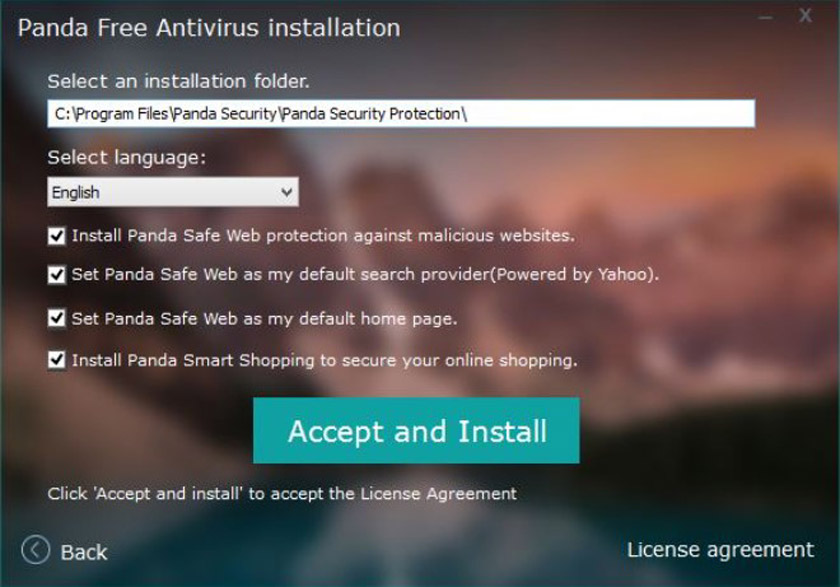Untick the default search provider checkbox

pyautogui.click(x=57, y=275)
